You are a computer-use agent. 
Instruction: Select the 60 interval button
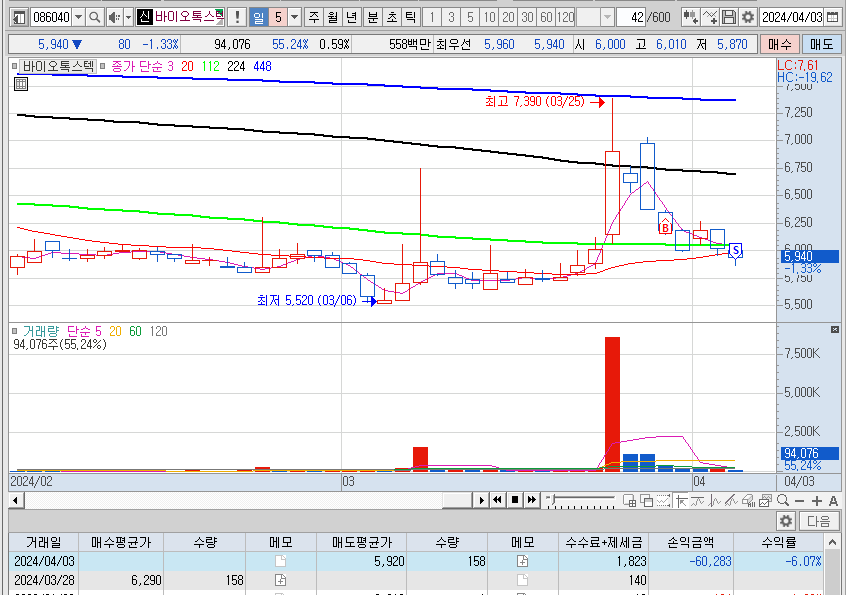[x=546, y=17]
